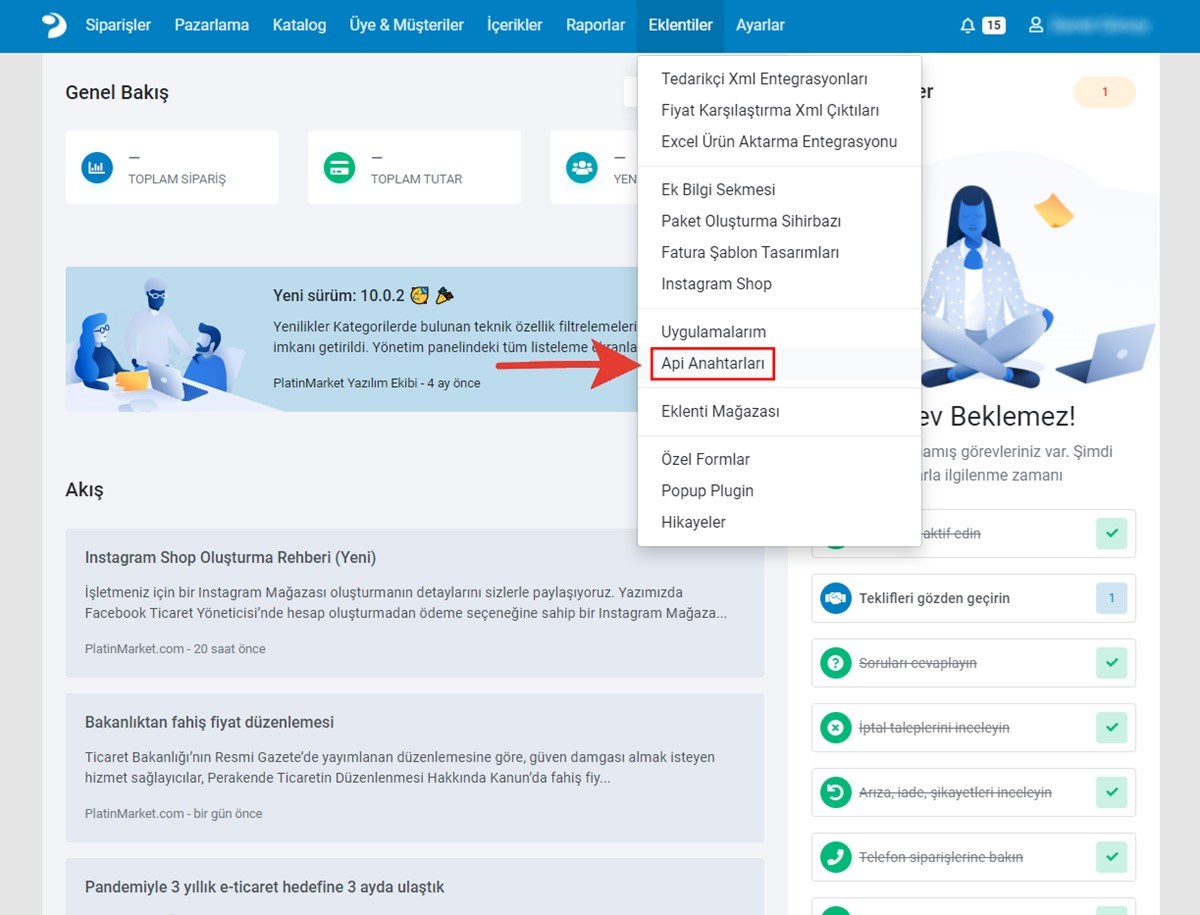This screenshot has height=915, width=1200.
Task: Open the İptal taleplerini inceleyin task row
Action: pos(973,728)
